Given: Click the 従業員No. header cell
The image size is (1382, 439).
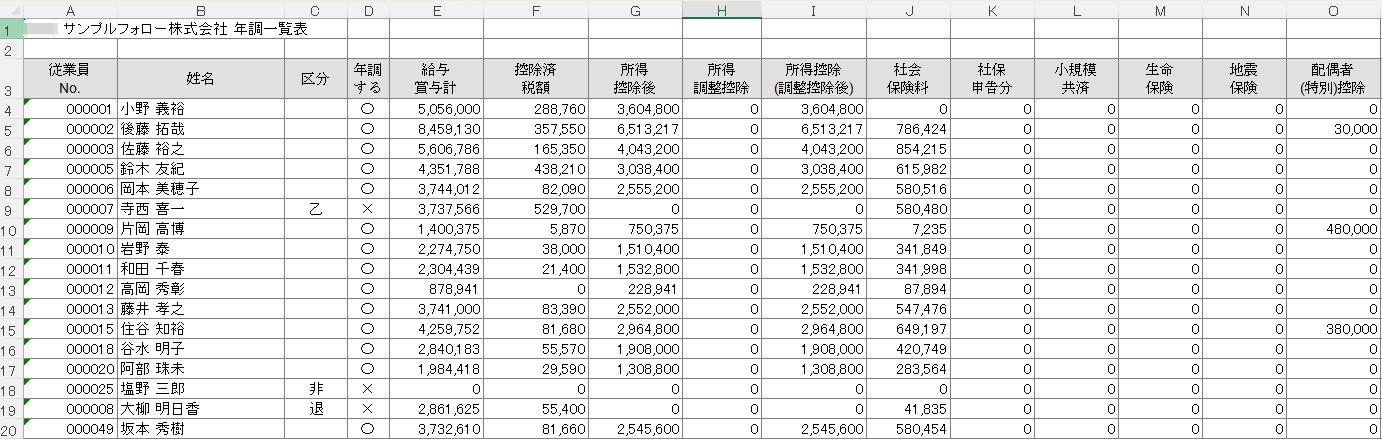Looking at the screenshot, I should pyautogui.click(x=70, y=79).
